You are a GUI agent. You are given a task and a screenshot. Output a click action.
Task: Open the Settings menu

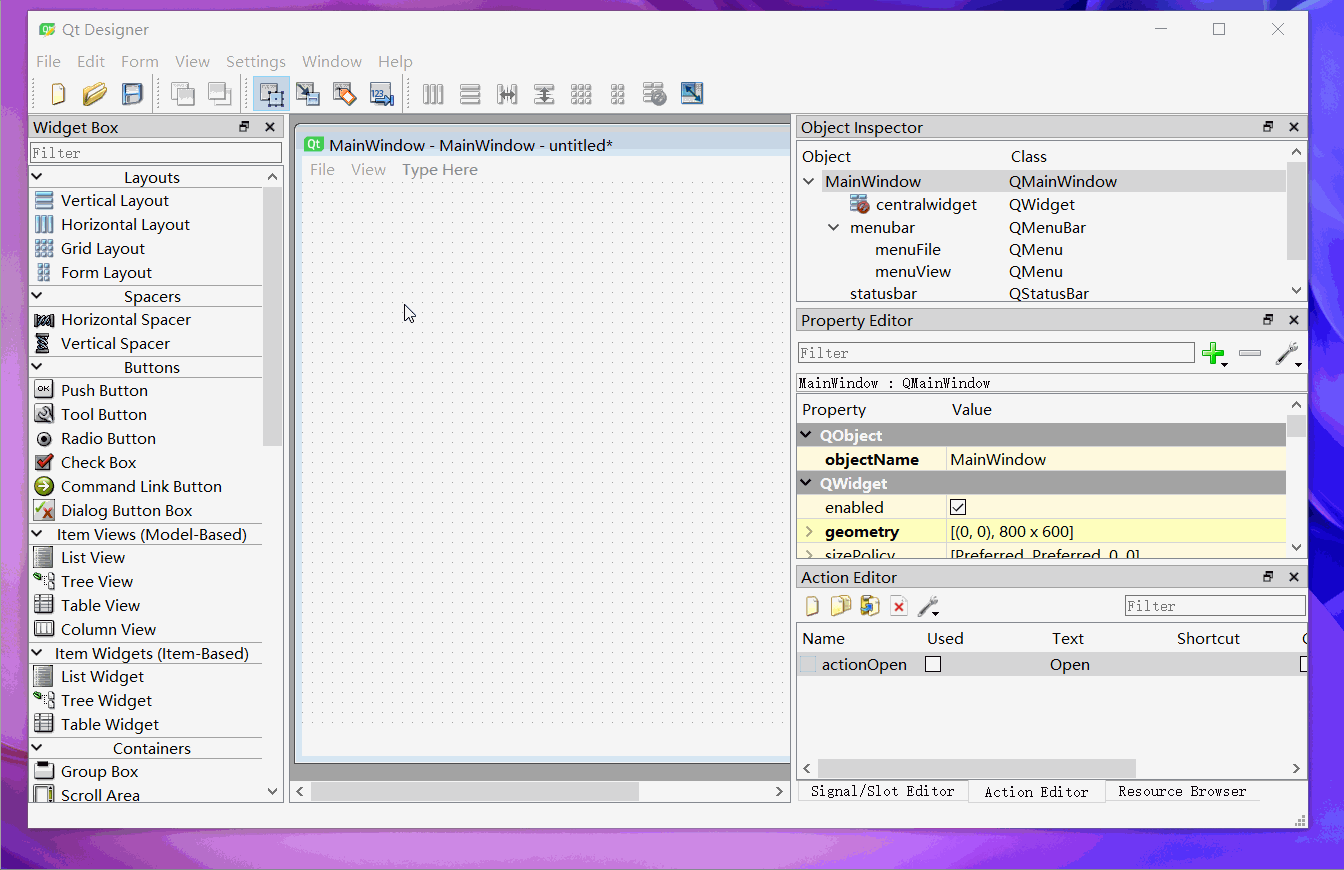click(x=256, y=61)
